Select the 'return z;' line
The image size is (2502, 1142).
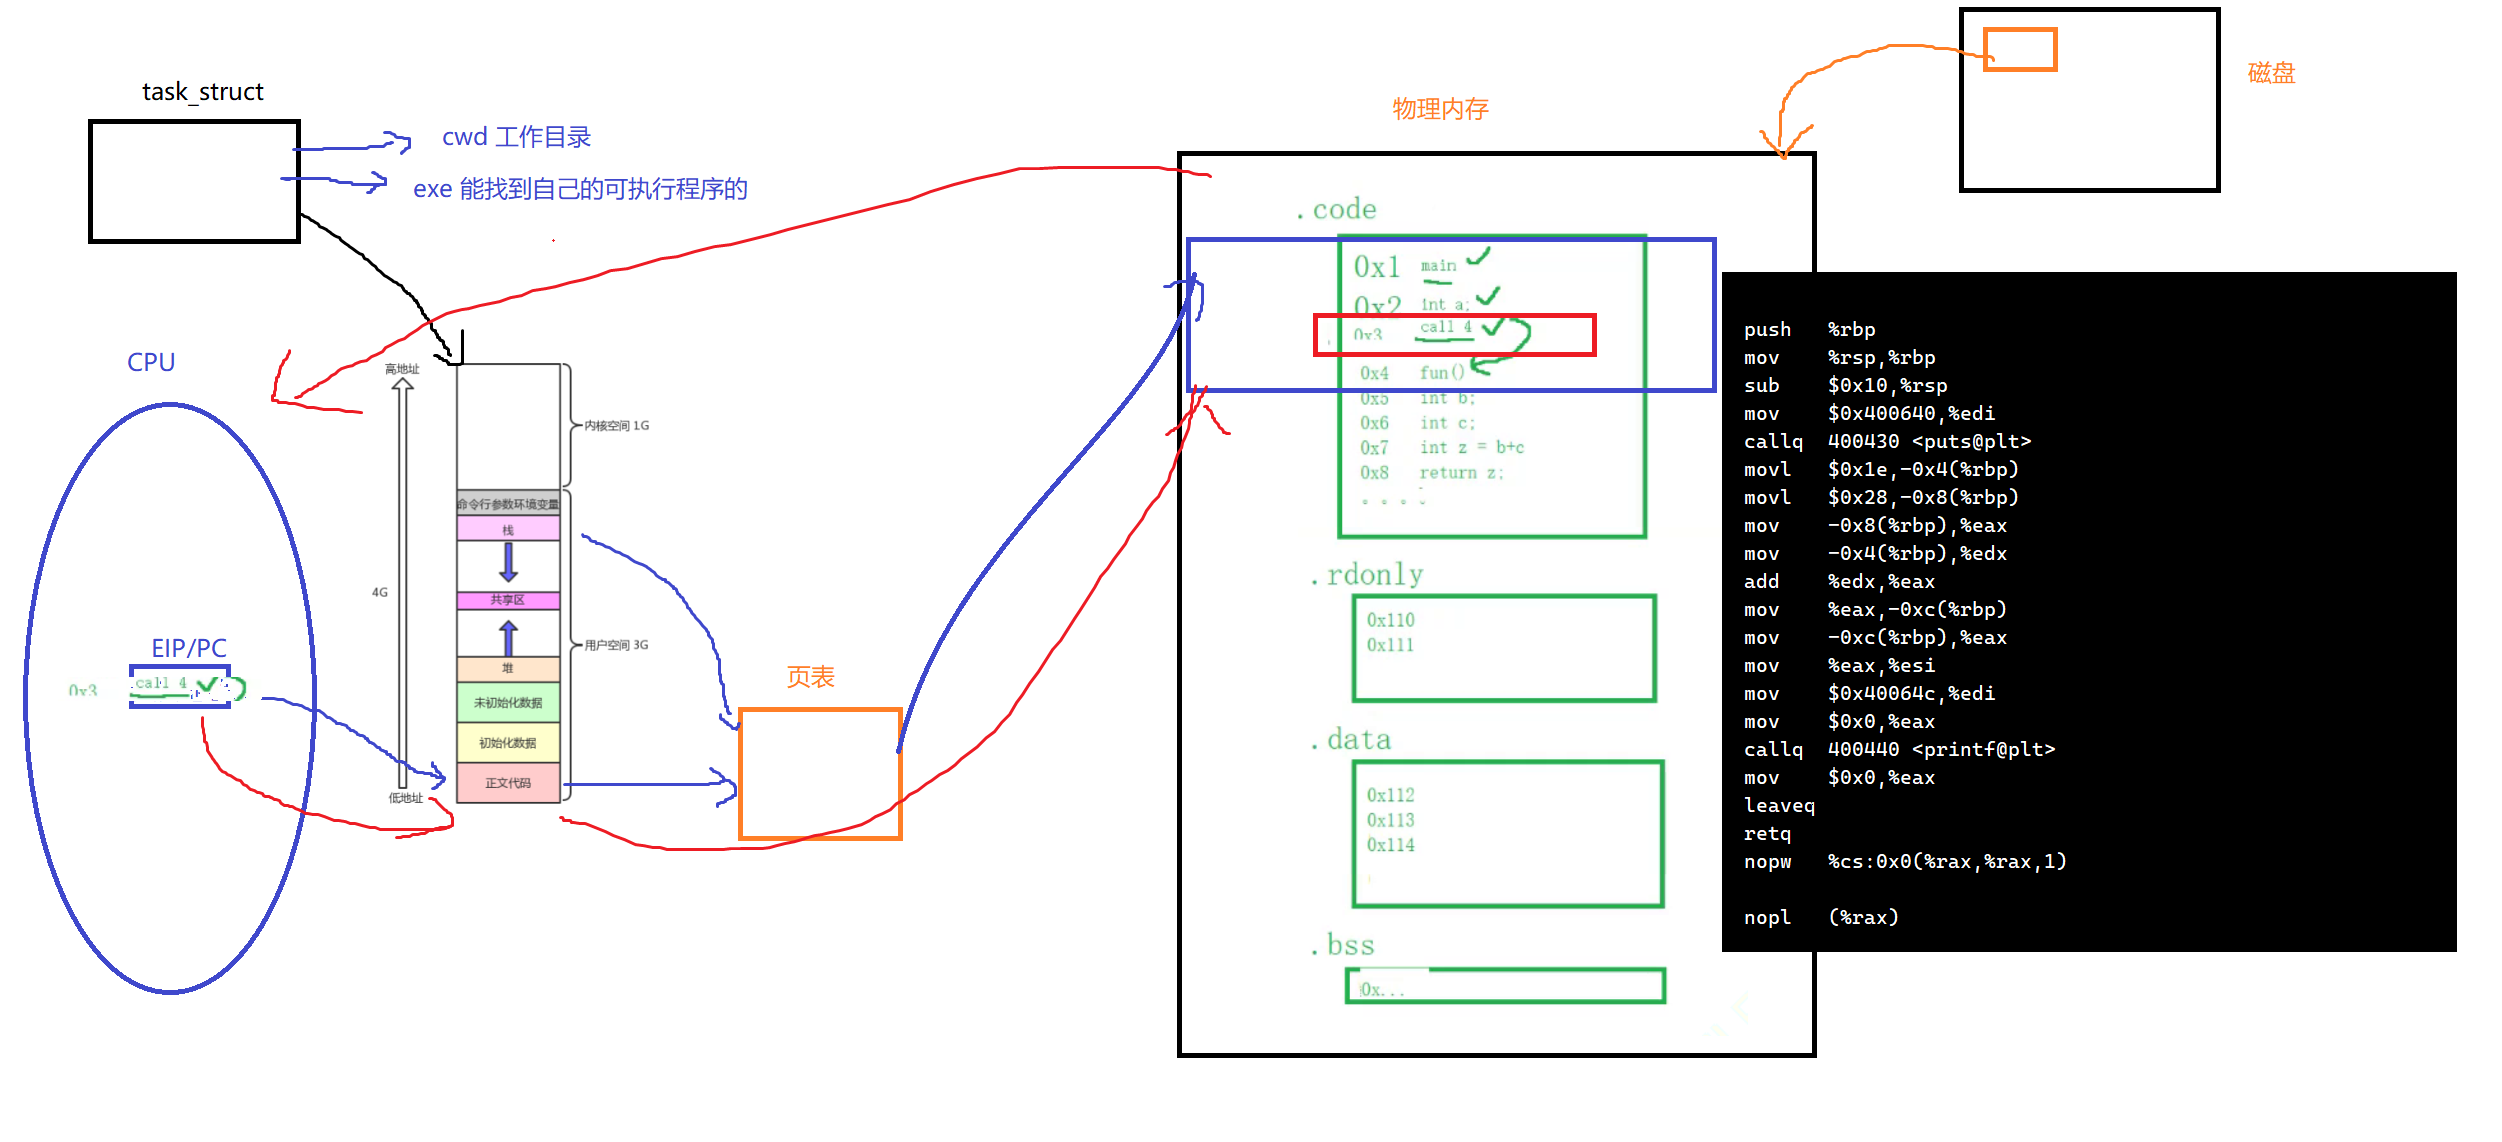click(x=1462, y=473)
